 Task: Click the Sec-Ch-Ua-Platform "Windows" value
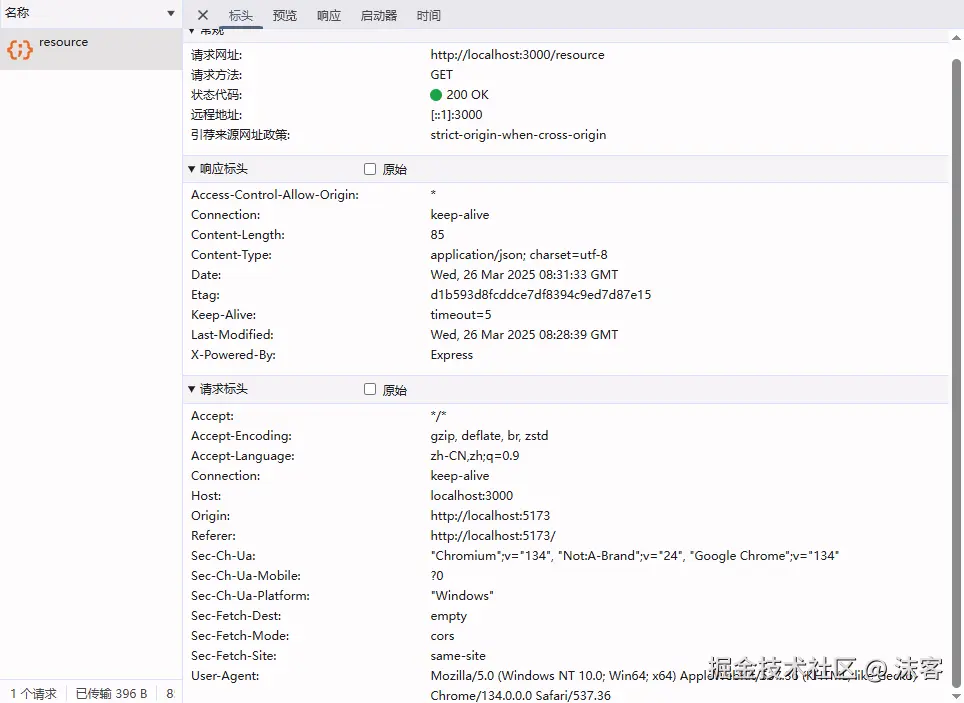pyautogui.click(x=462, y=596)
